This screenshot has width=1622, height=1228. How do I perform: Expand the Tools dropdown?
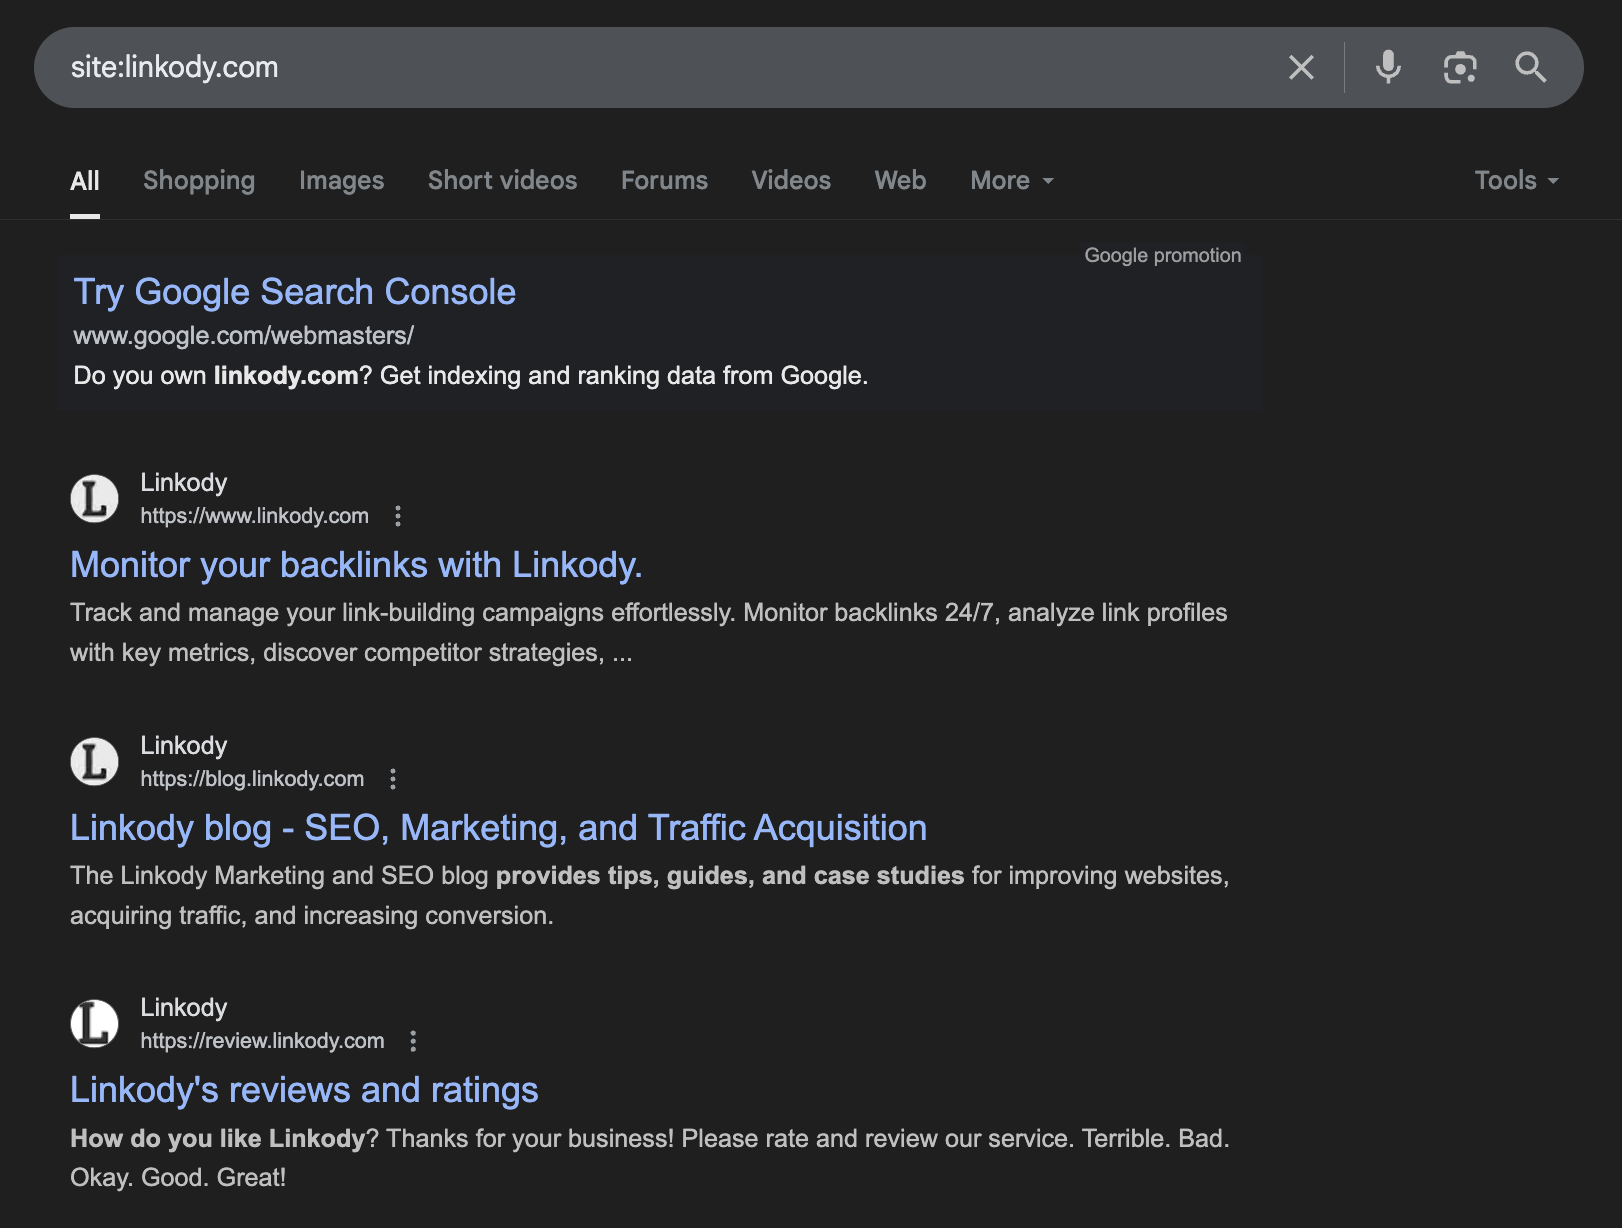1517,181
